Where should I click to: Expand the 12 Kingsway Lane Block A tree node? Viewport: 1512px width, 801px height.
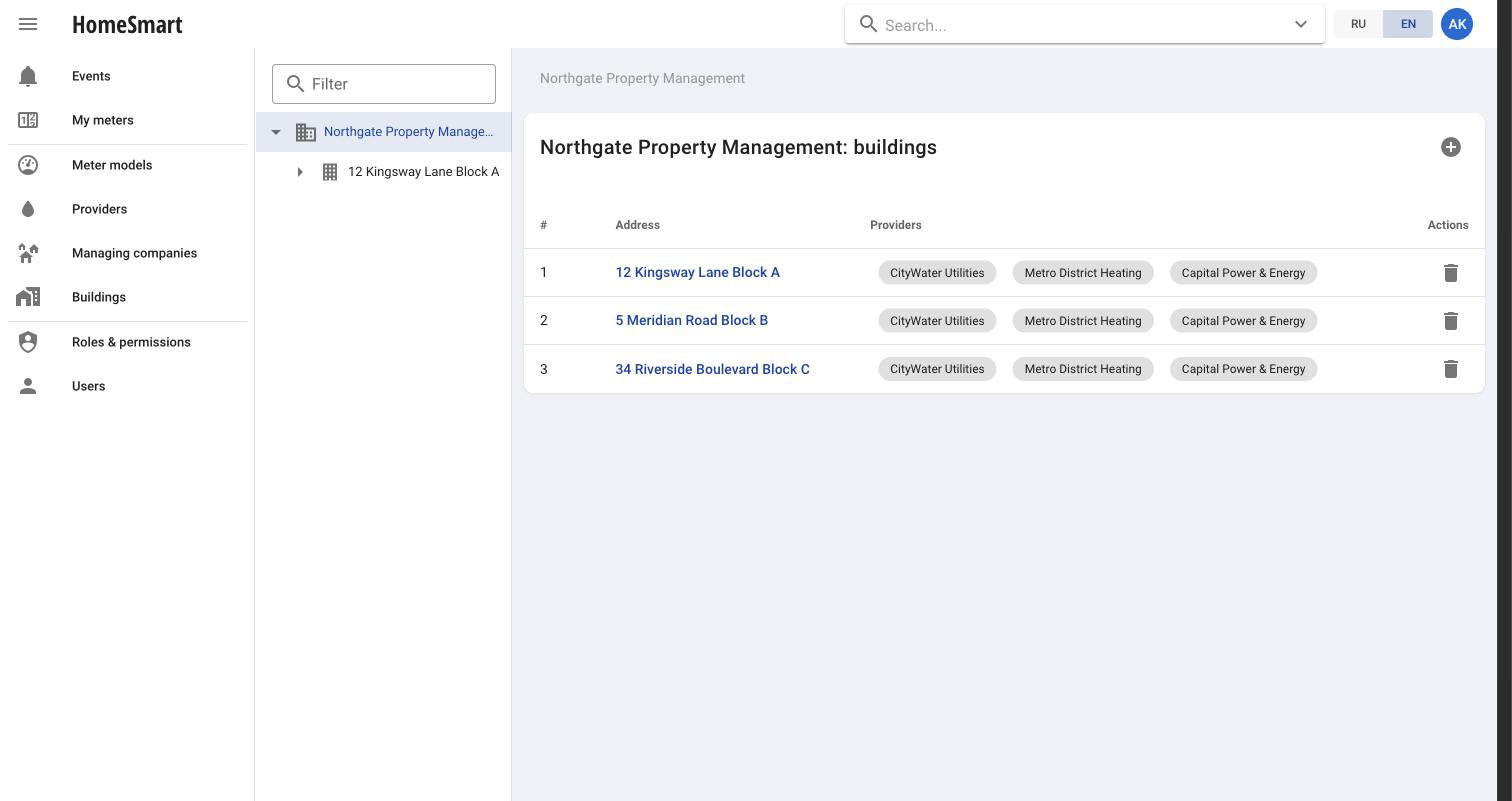tap(300, 172)
